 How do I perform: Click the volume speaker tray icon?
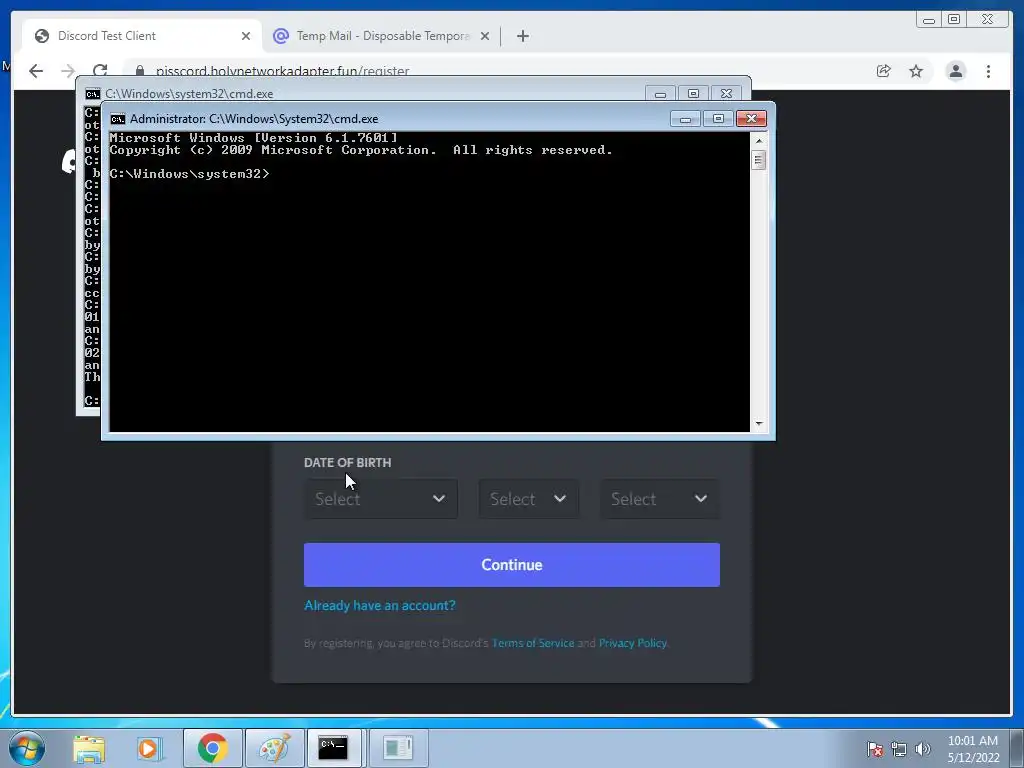tap(922, 749)
